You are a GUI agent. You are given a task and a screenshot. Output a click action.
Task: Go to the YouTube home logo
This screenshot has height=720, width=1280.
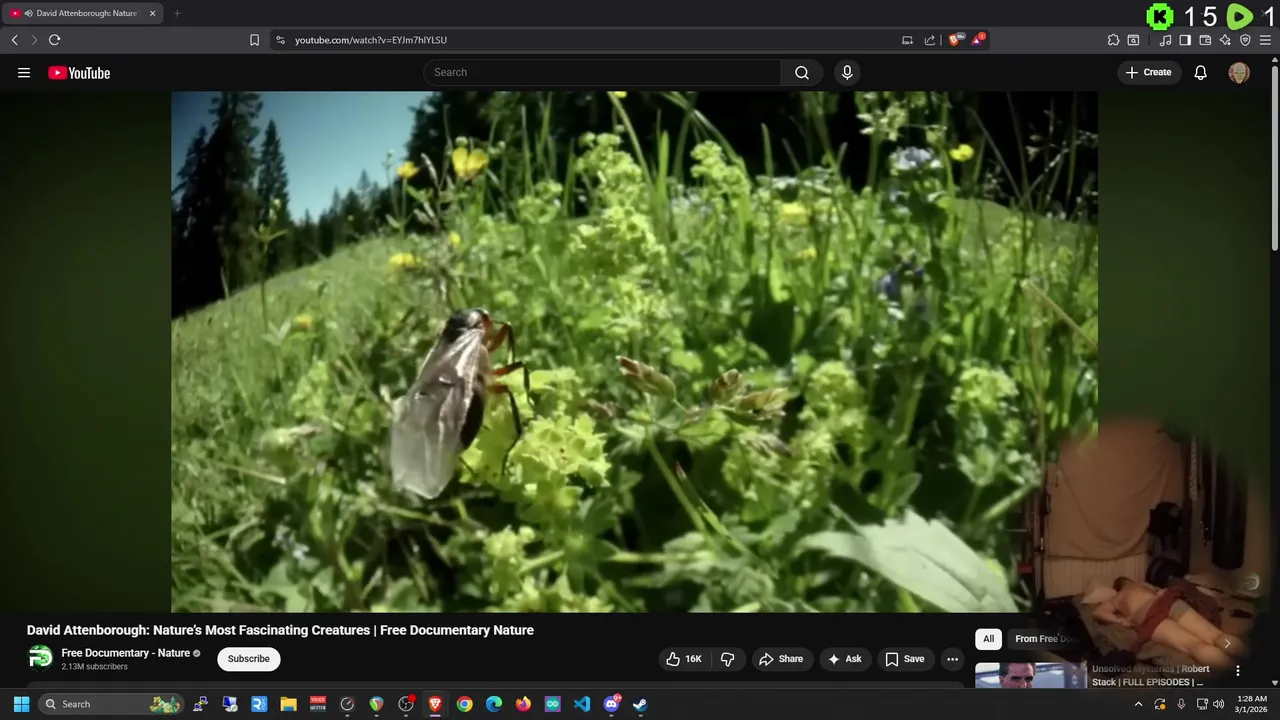click(x=79, y=72)
